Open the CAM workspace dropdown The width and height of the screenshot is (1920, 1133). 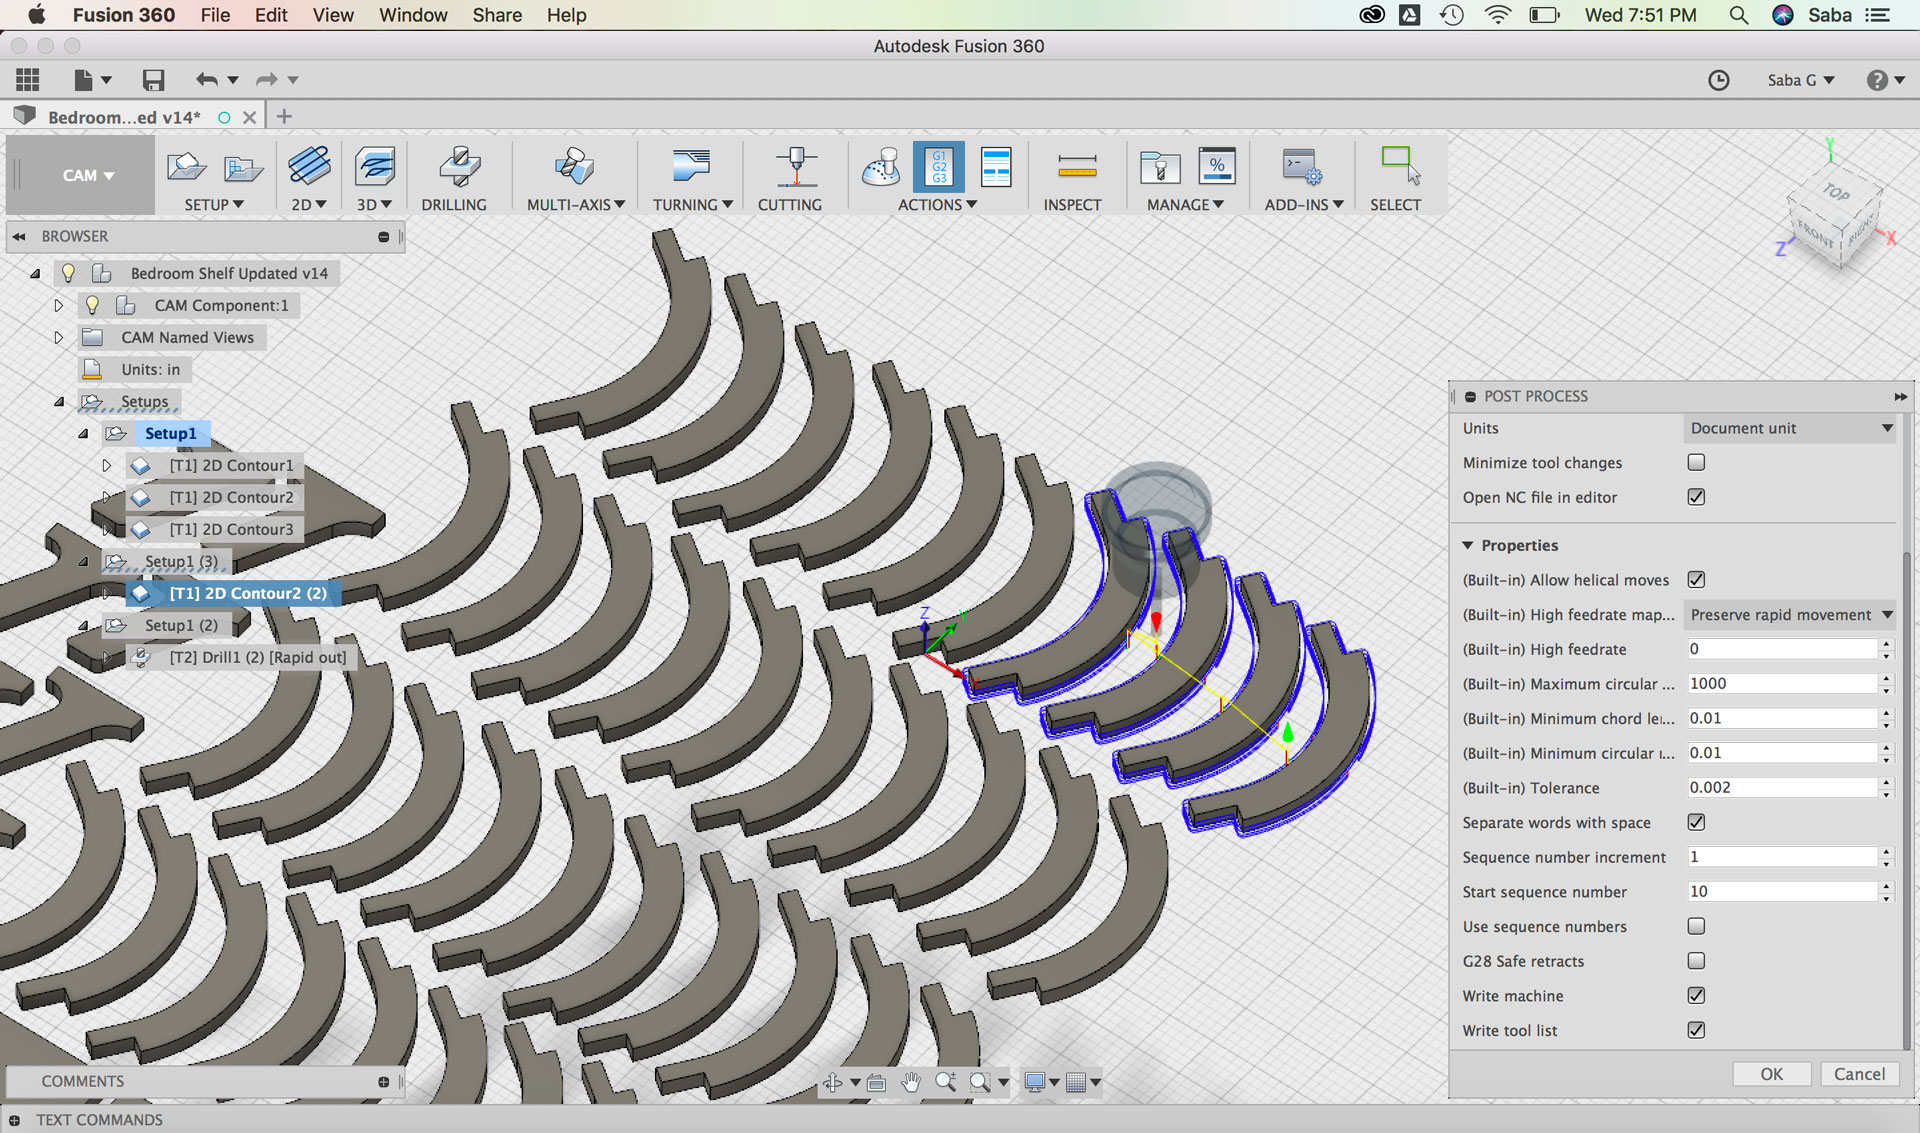tap(88, 175)
